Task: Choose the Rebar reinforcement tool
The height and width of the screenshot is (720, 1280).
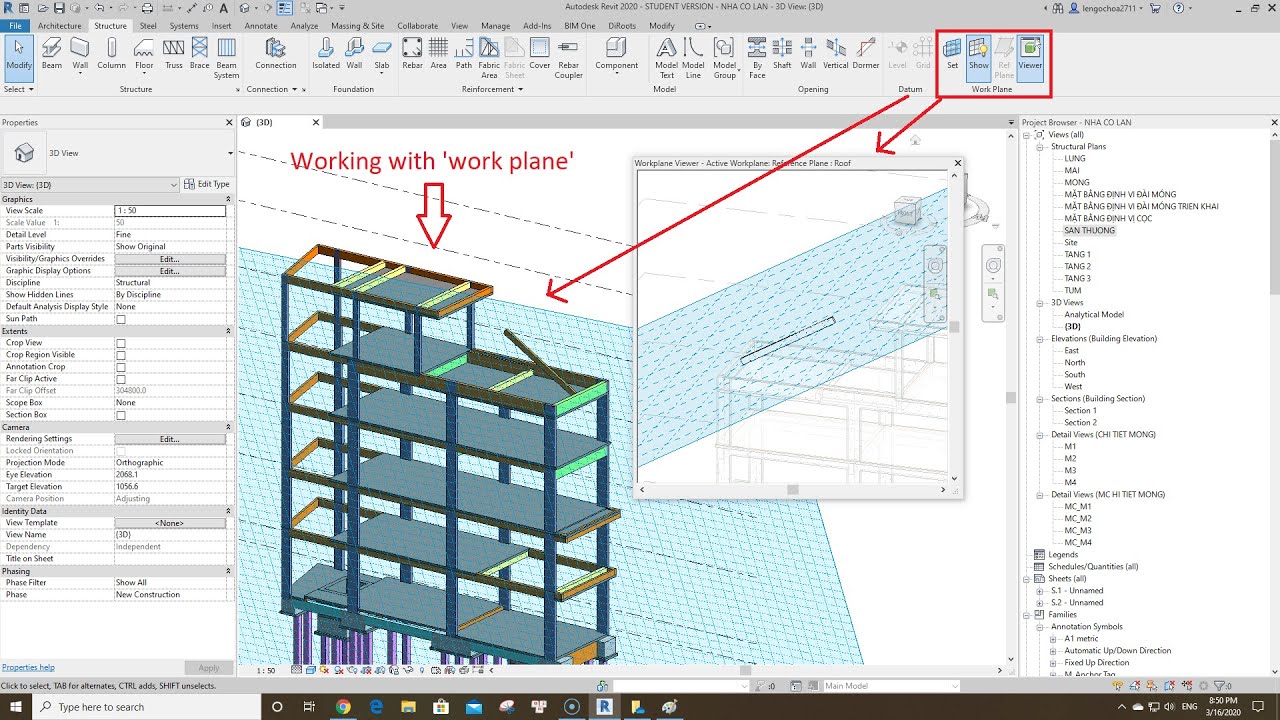Action: click(412, 53)
